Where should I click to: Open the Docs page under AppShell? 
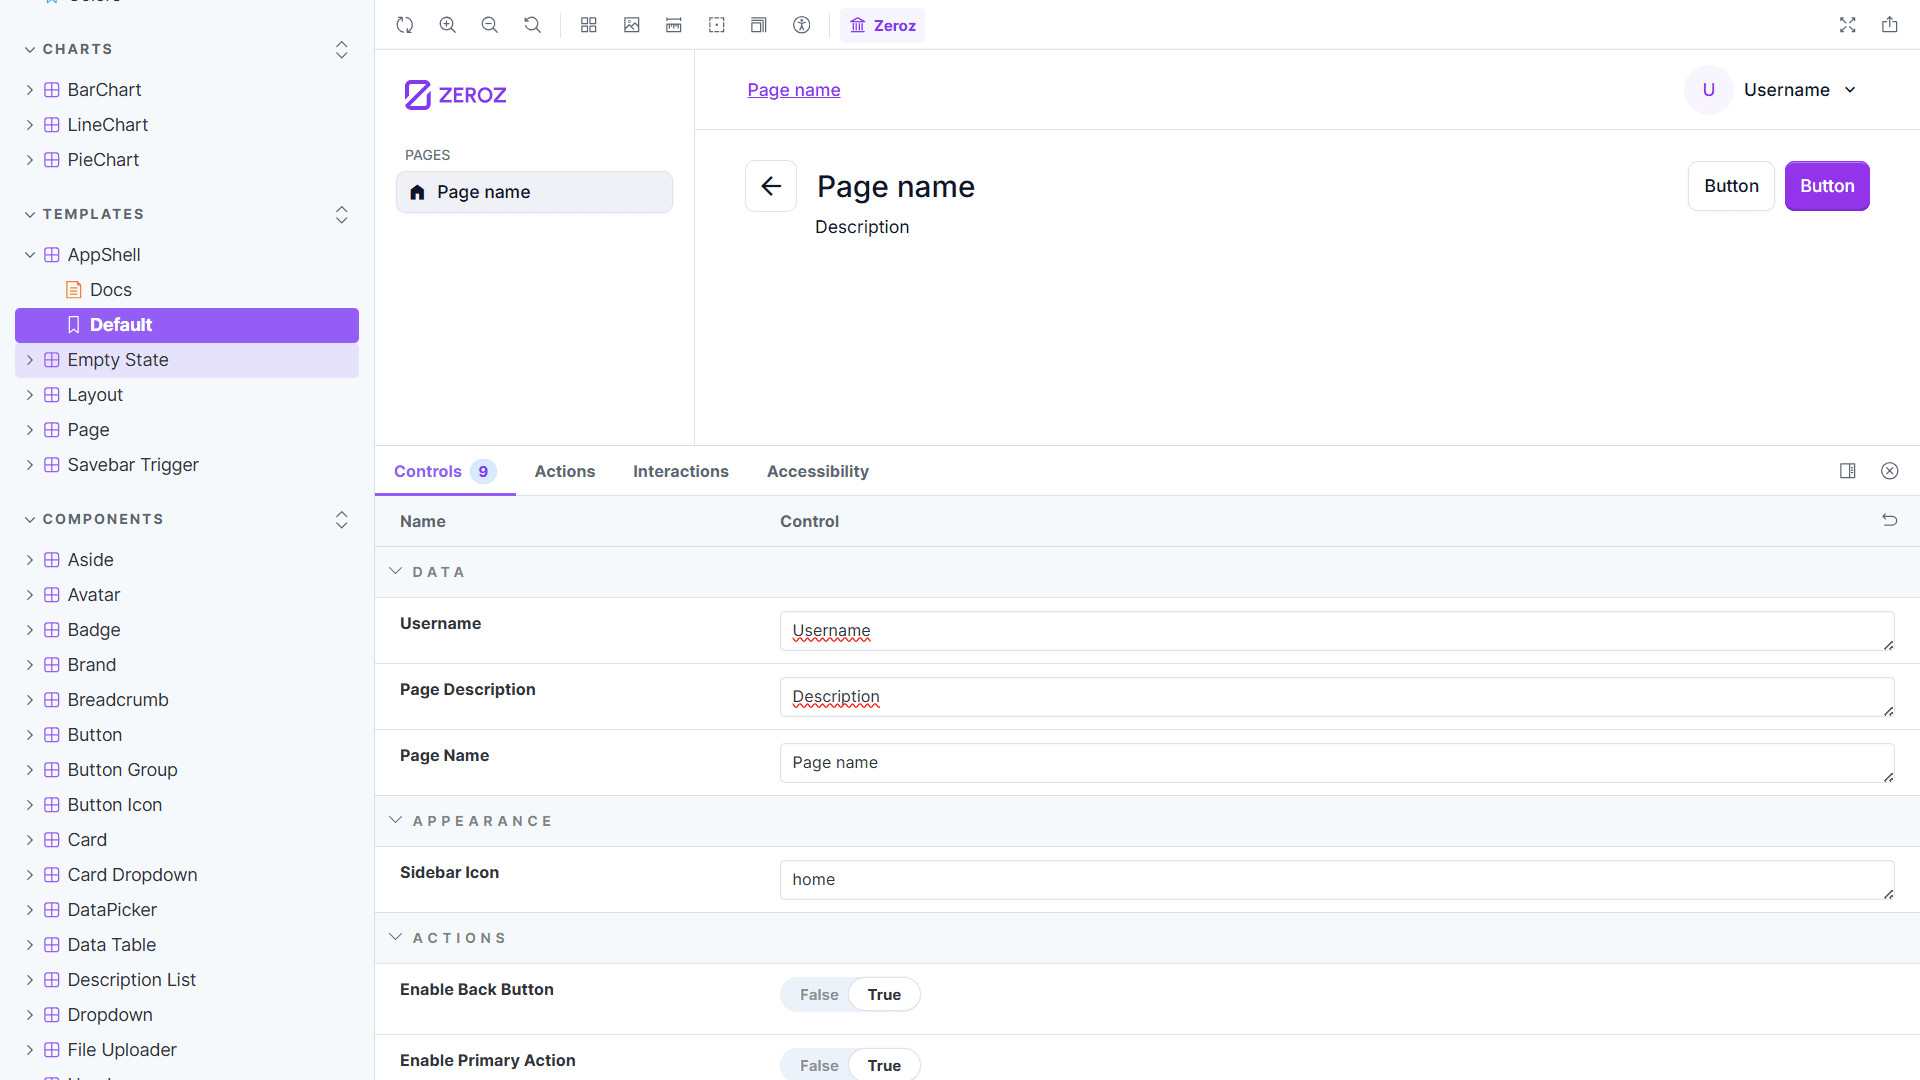coord(111,290)
